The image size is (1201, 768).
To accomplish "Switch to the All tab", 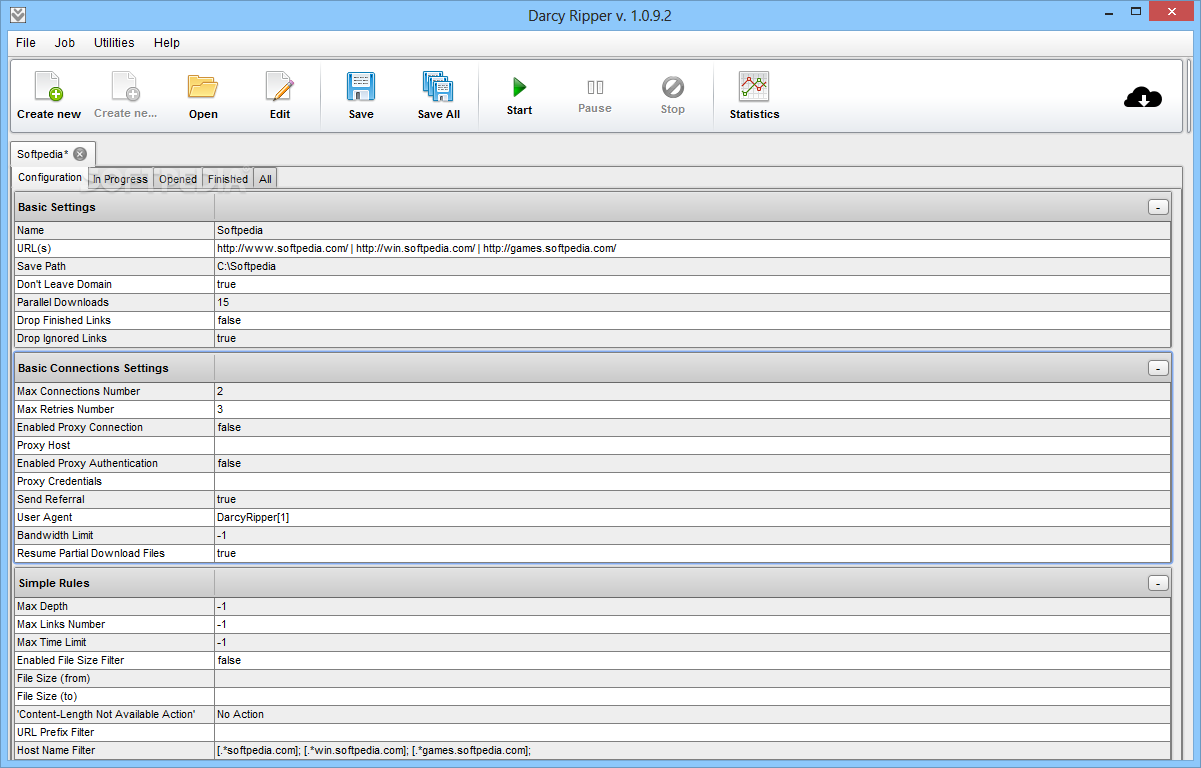I will pyautogui.click(x=265, y=179).
